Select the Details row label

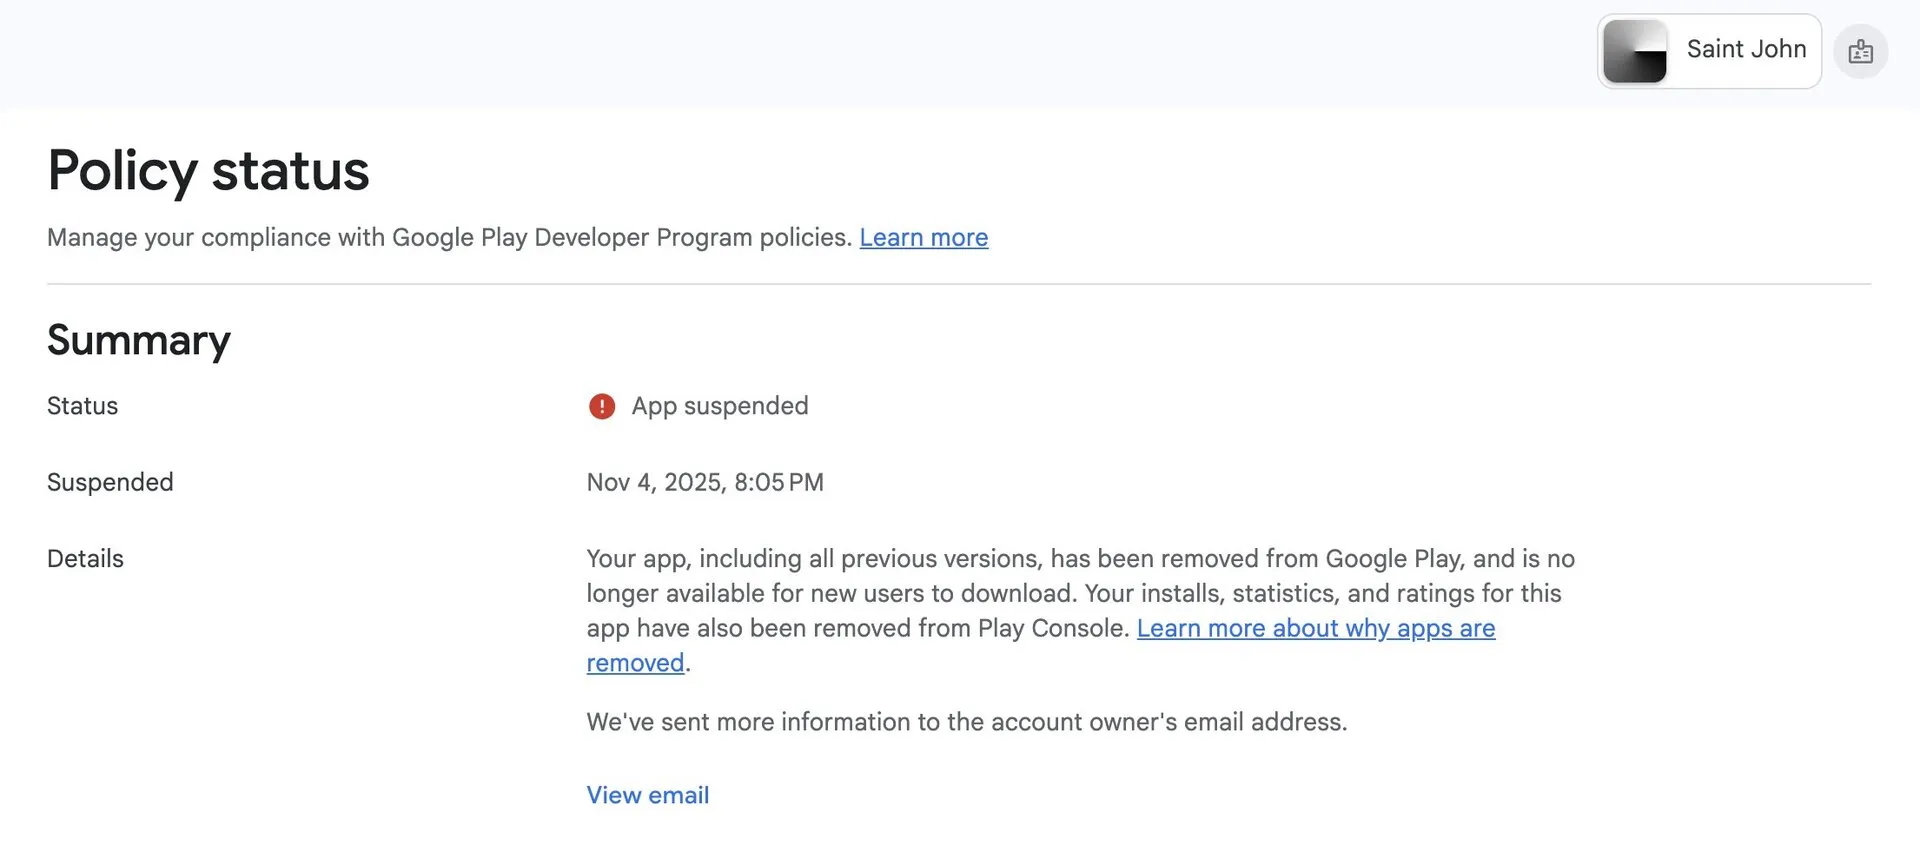click(x=85, y=559)
